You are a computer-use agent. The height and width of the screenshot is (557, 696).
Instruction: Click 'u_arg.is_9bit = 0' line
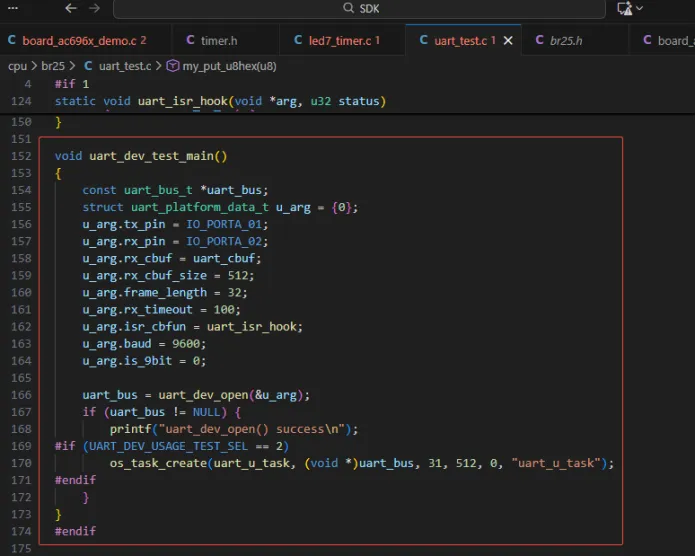[x=144, y=361]
